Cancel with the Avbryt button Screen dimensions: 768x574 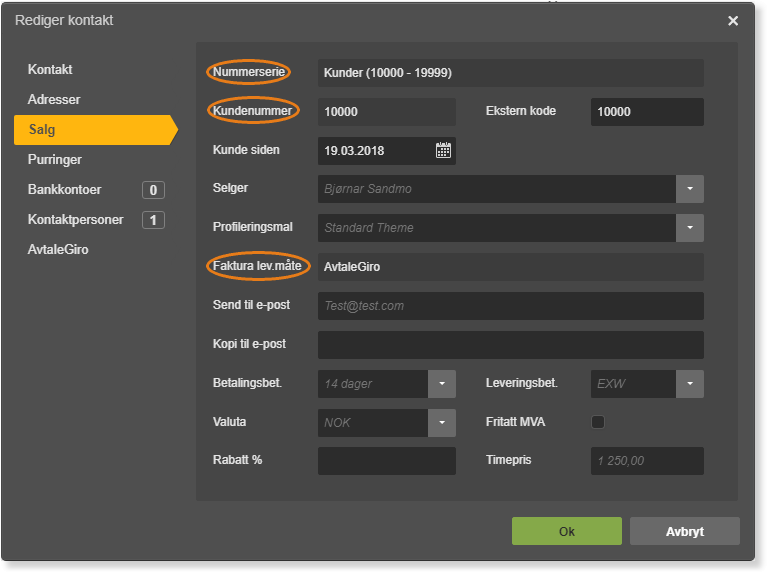685,531
